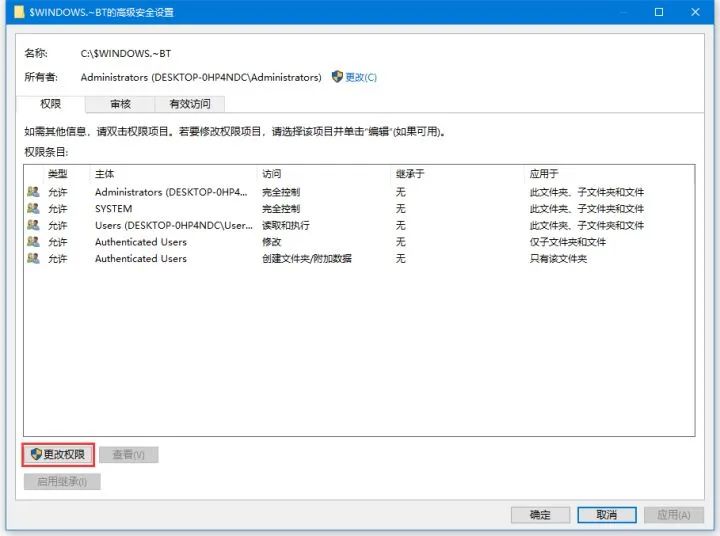Close the advanced security settings window
This screenshot has width=720, height=536.
[695, 12]
